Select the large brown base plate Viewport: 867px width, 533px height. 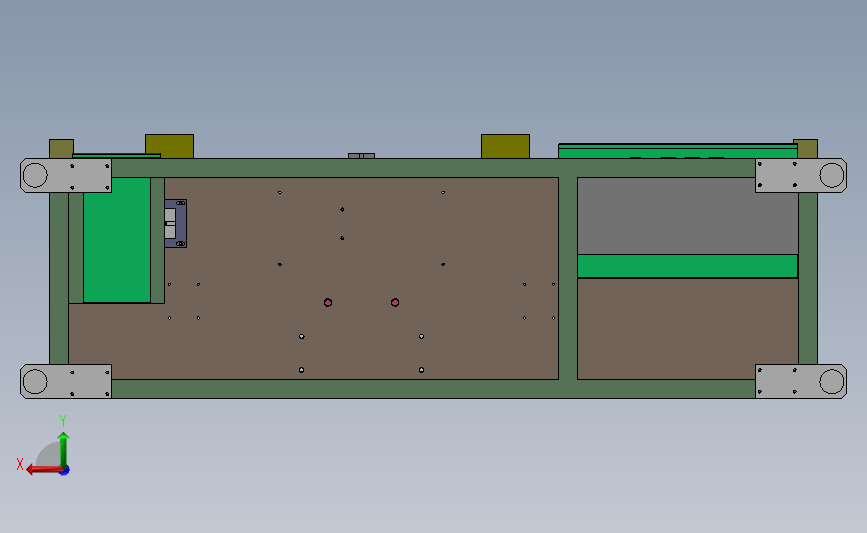pos(362,278)
